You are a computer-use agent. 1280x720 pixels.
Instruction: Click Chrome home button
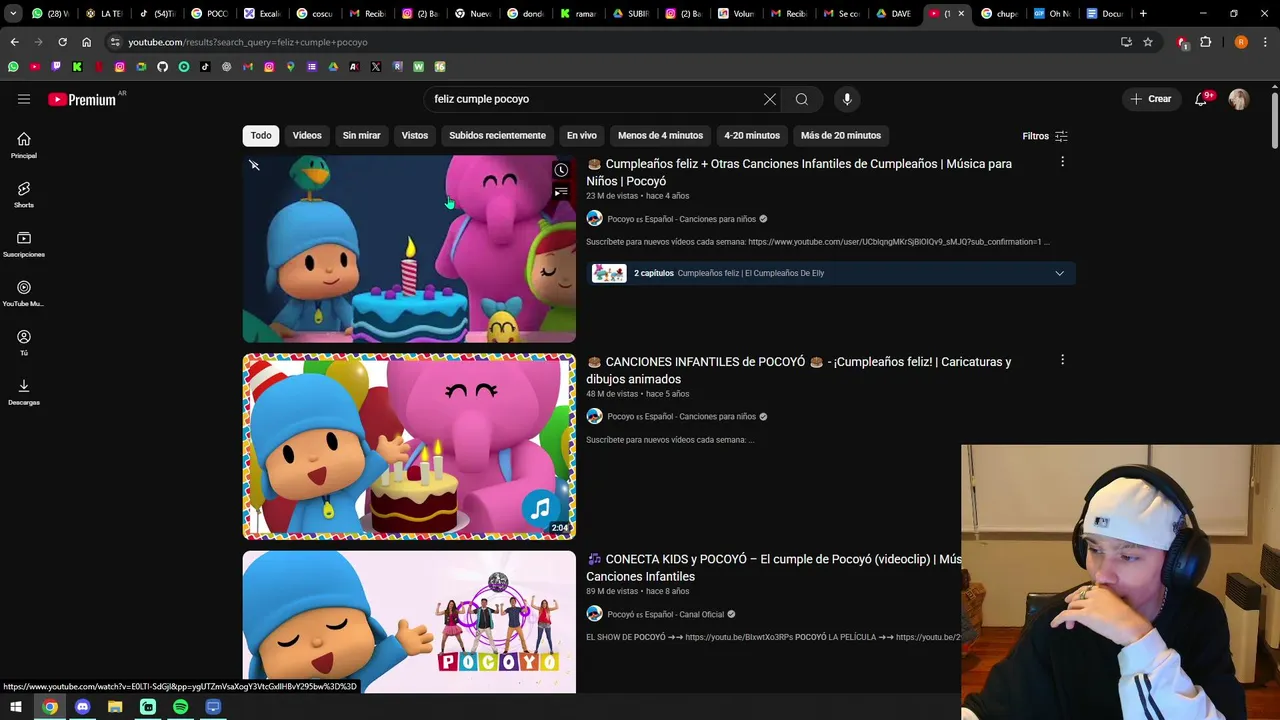click(86, 42)
